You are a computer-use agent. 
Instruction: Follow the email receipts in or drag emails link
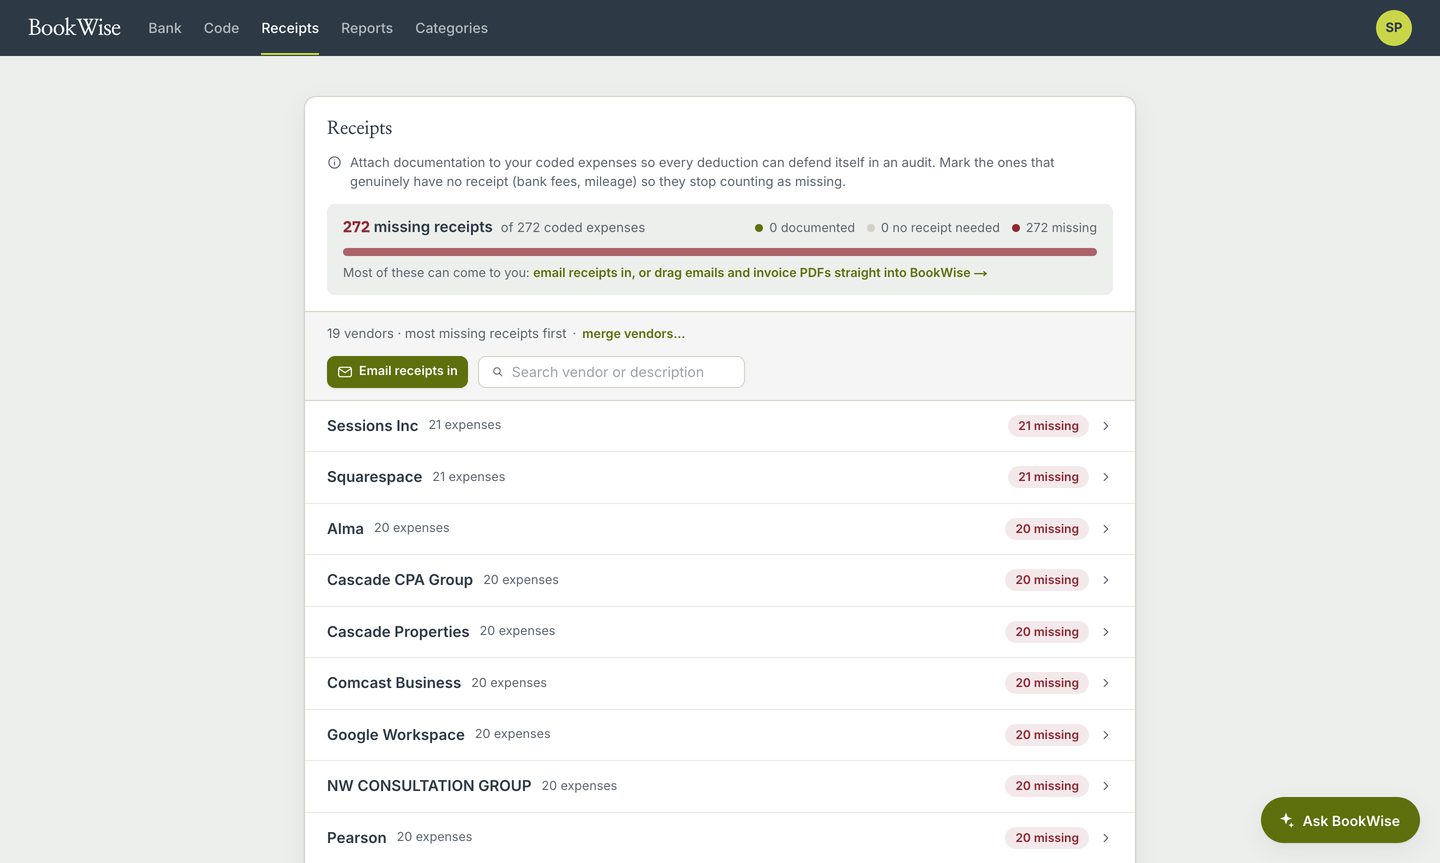pyautogui.click(x=760, y=273)
